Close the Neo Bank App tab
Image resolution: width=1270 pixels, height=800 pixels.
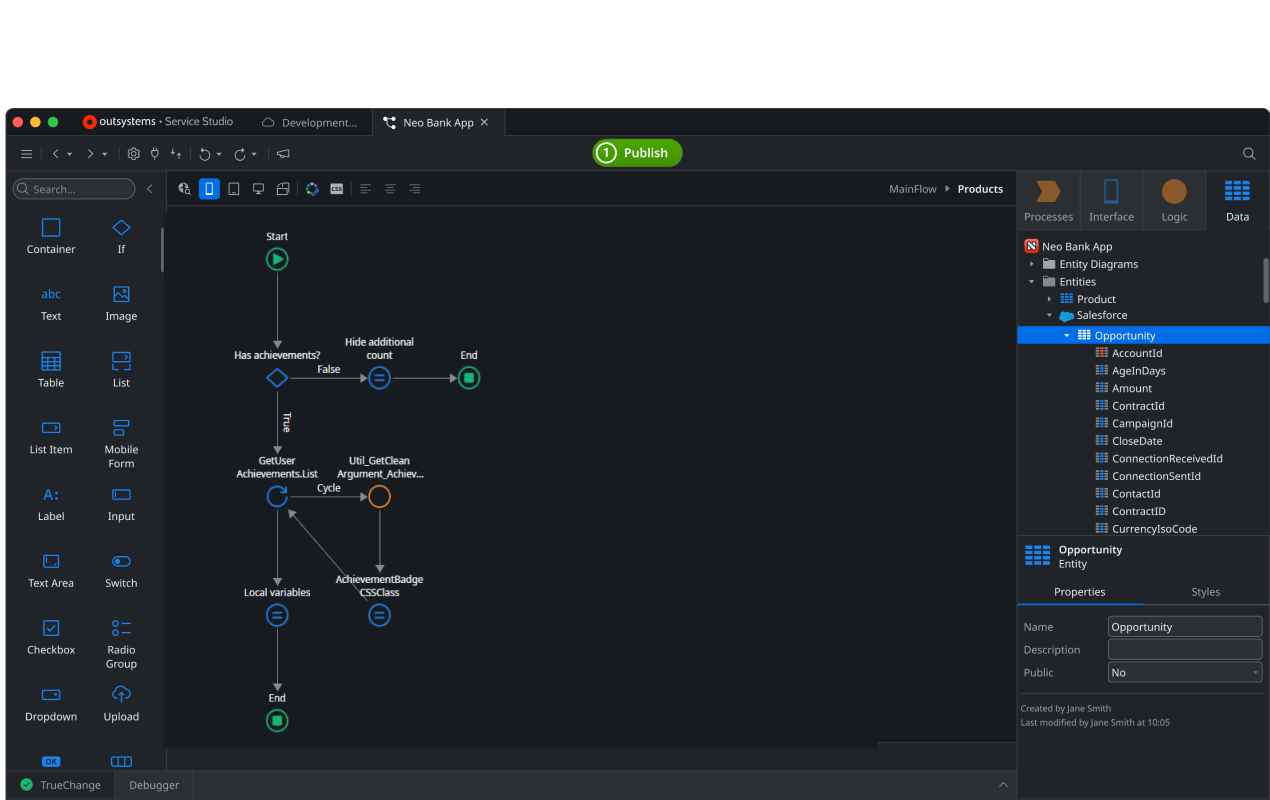click(485, 123)
